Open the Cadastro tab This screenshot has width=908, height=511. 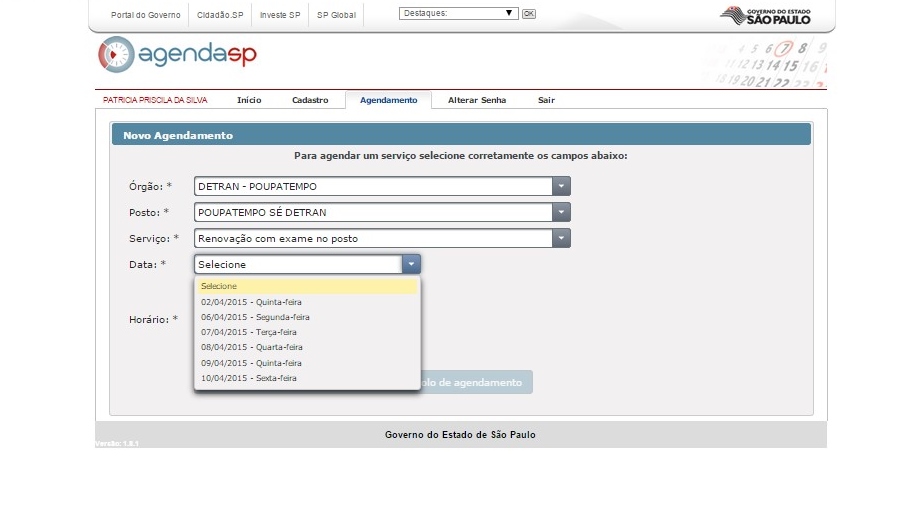(310, 100)
